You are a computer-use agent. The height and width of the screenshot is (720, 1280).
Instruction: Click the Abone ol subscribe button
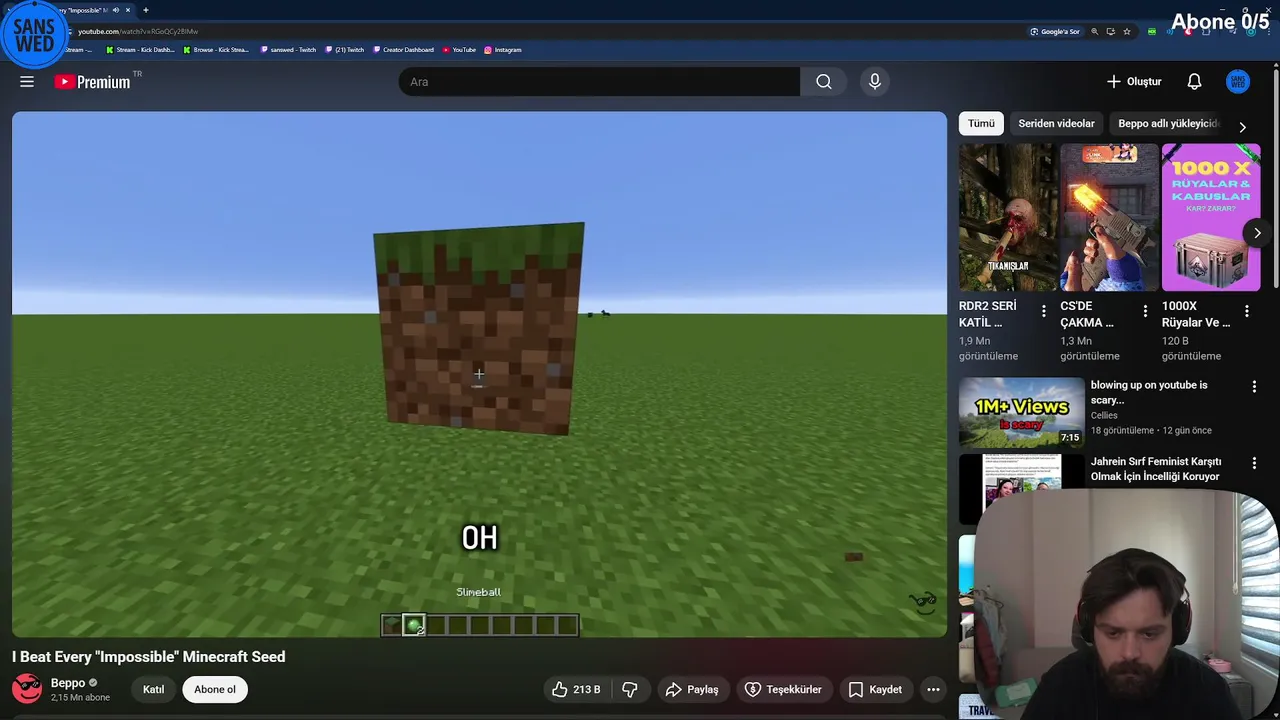pos(215,689)
